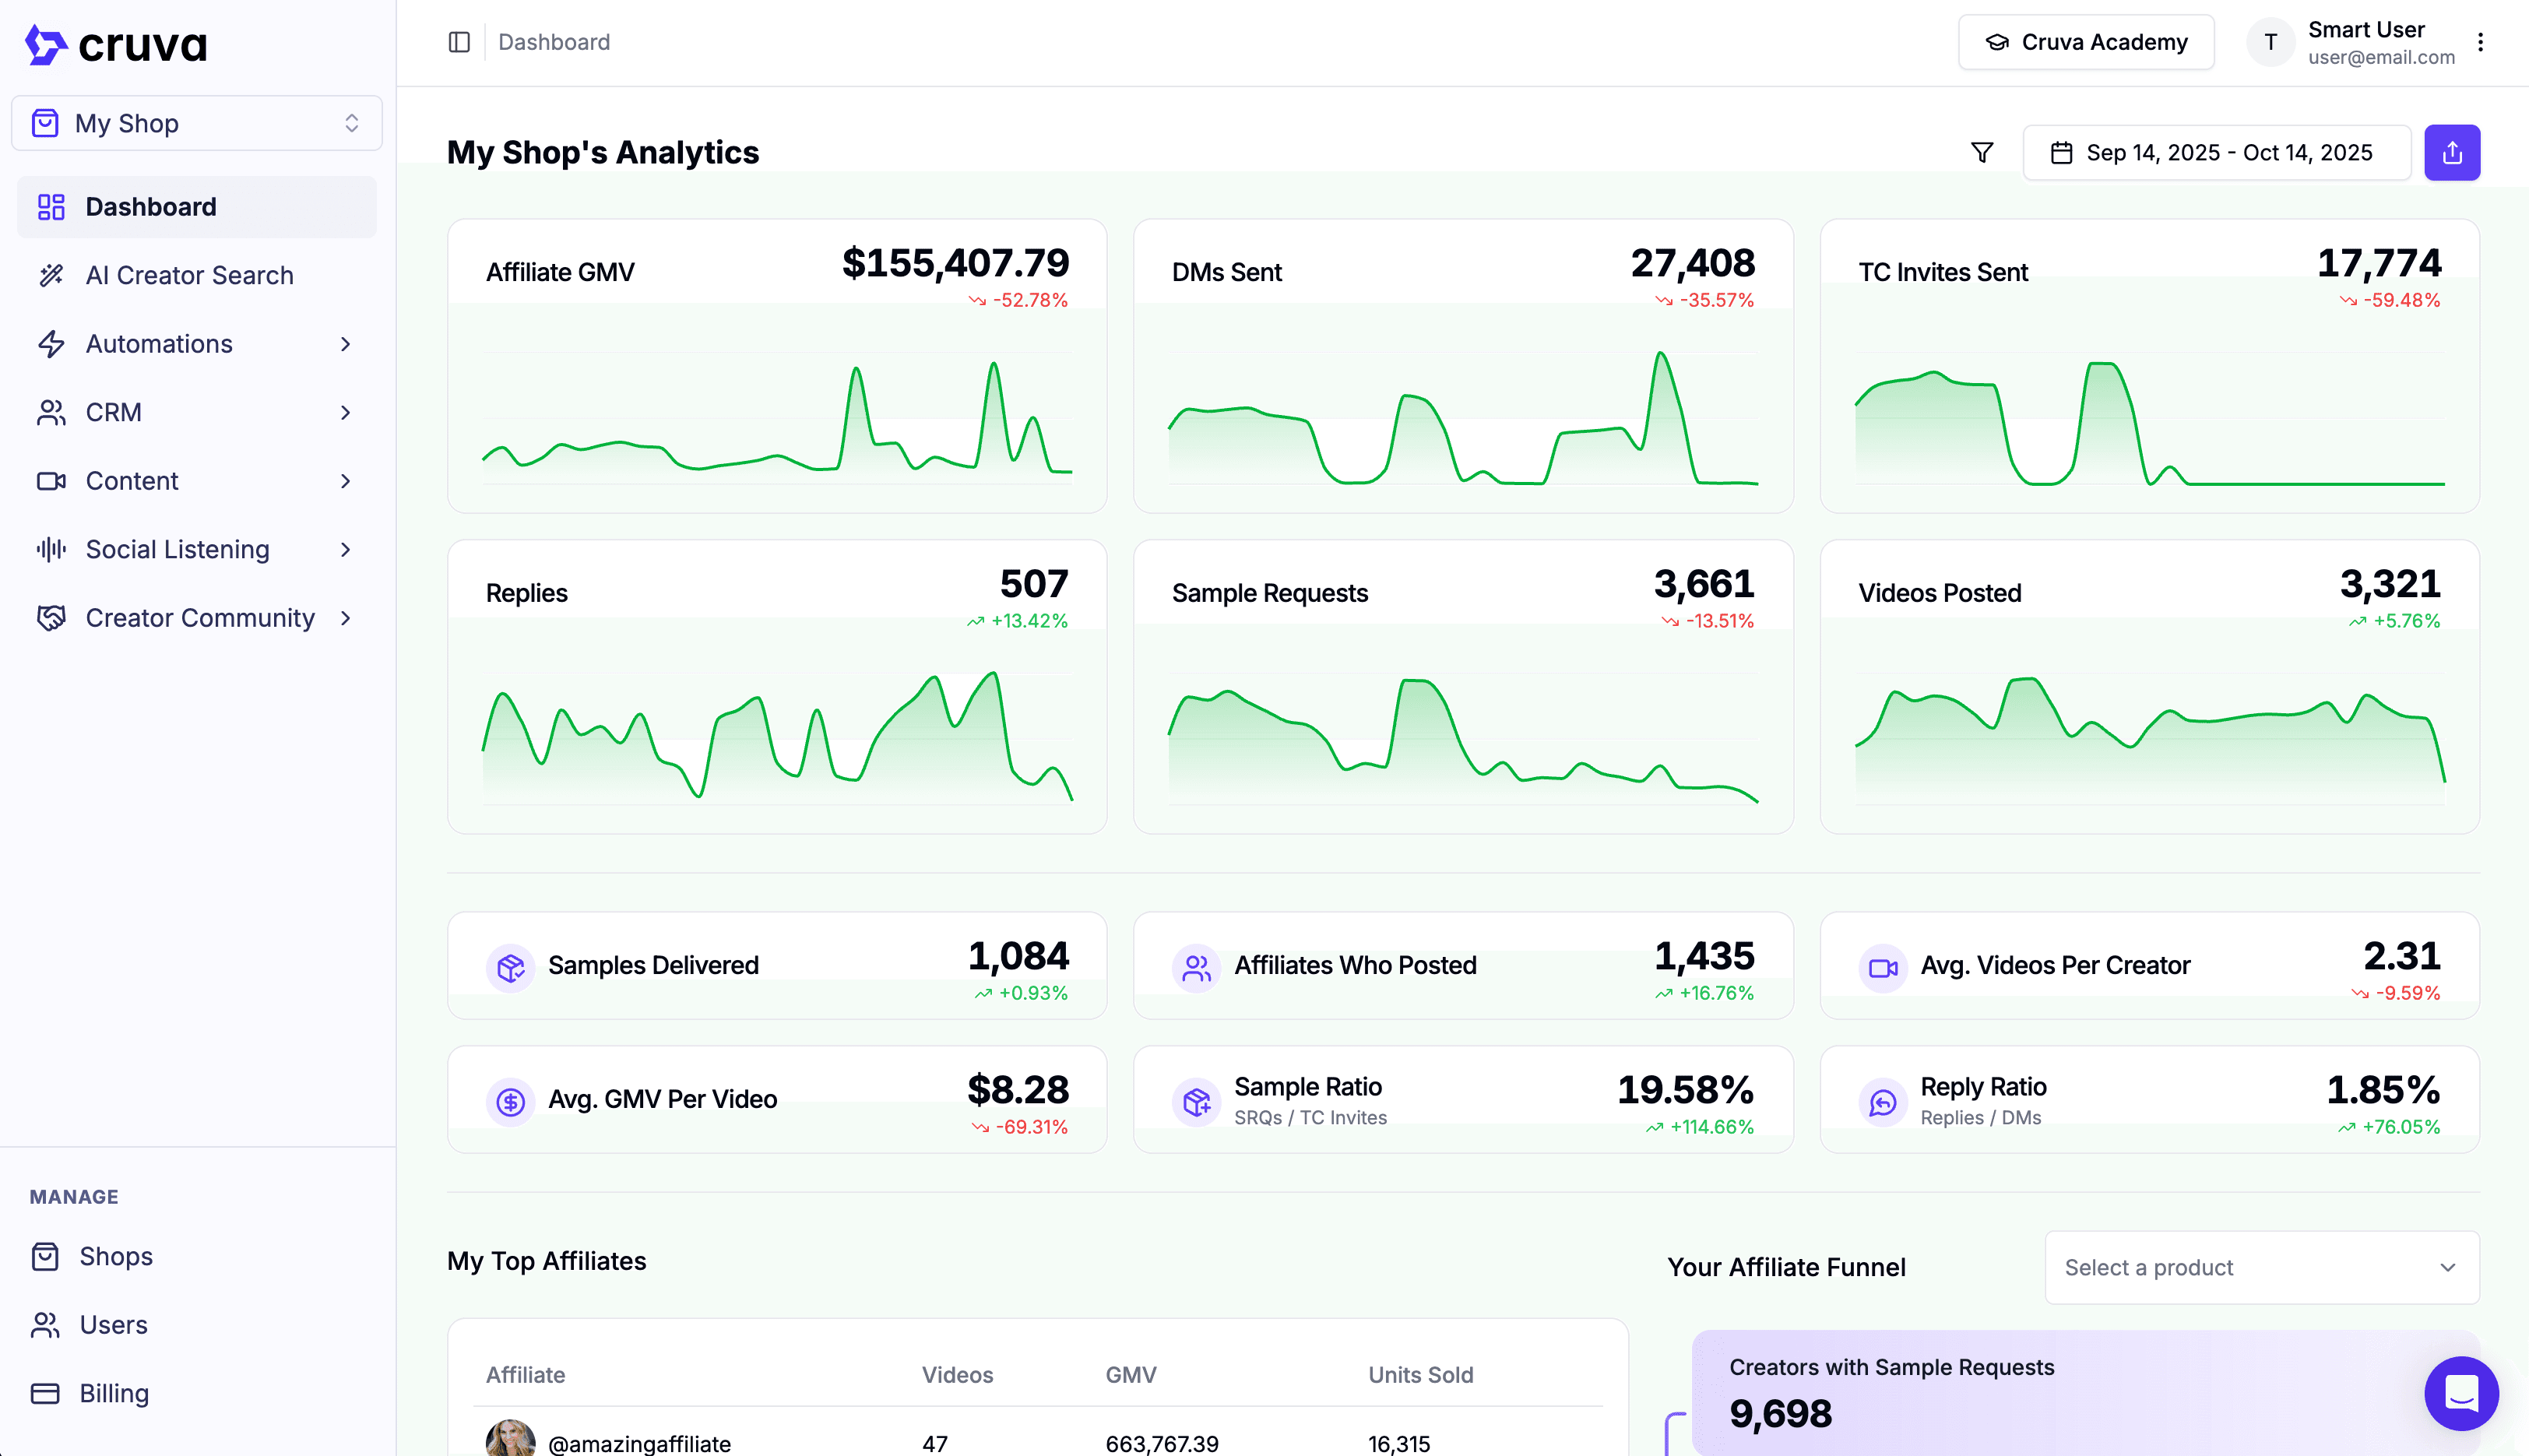Open the three-dot menu next to Smart User
Image resolution: width=2529 pixels, height=1456 pixels.
click(2481, 41)
